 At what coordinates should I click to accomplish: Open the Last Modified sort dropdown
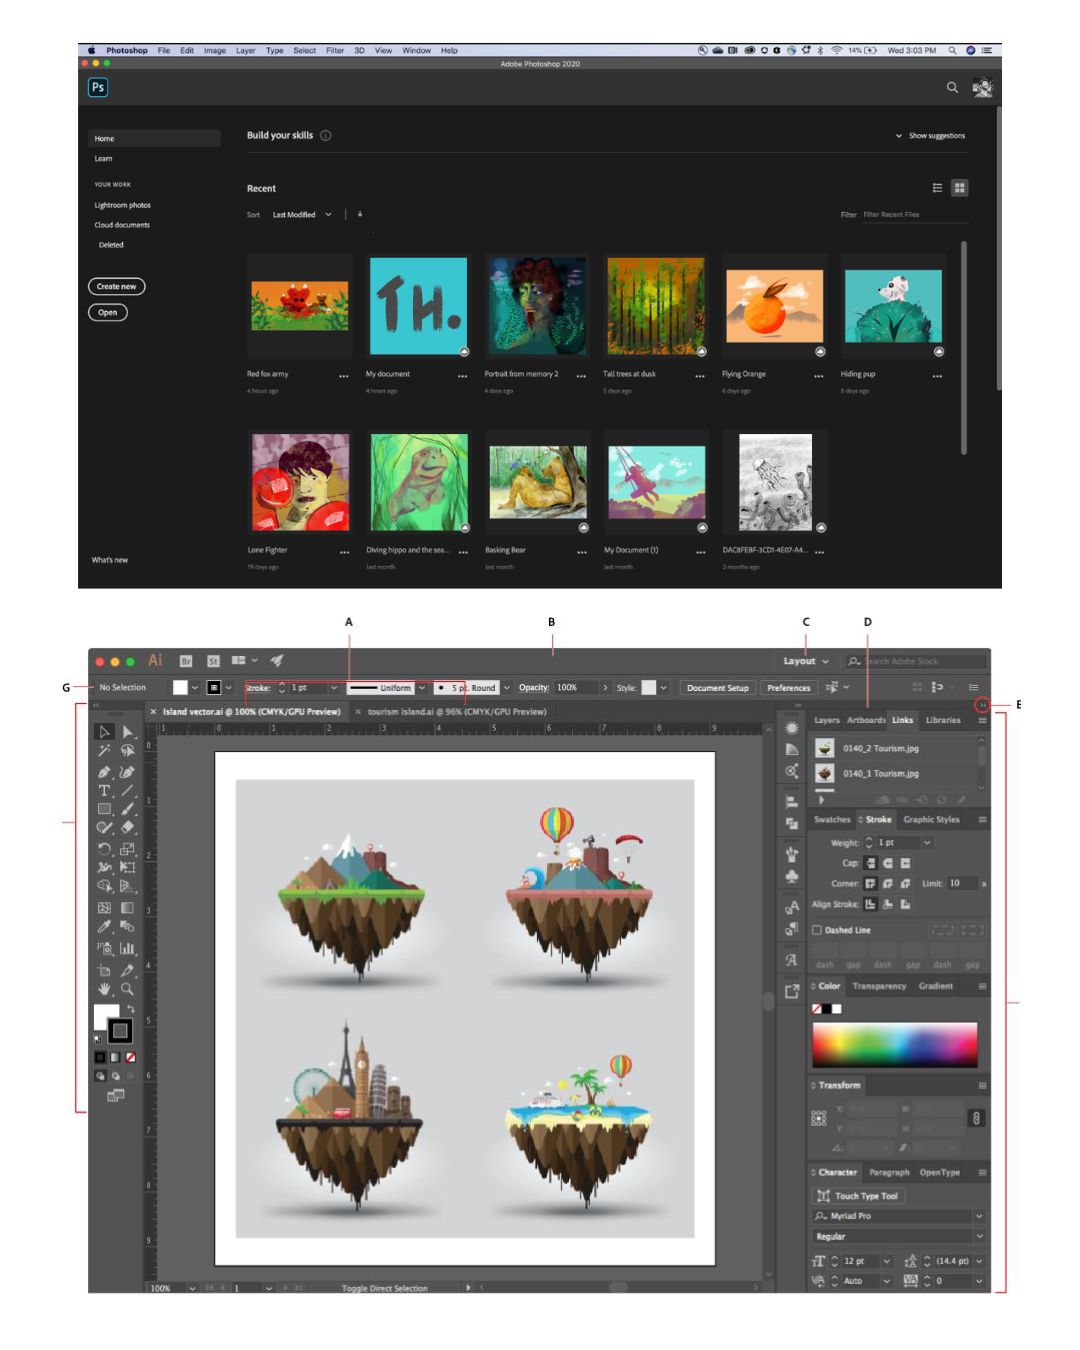[301, 214]
